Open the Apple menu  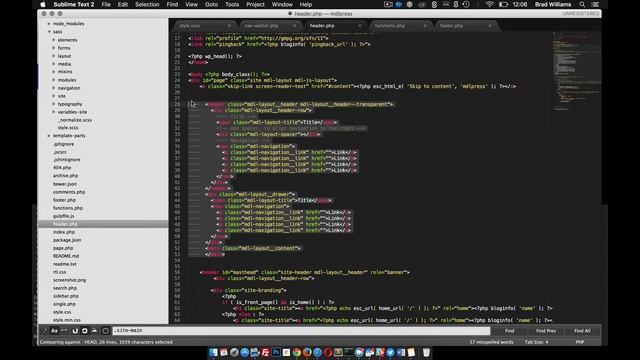click(43, 4)
